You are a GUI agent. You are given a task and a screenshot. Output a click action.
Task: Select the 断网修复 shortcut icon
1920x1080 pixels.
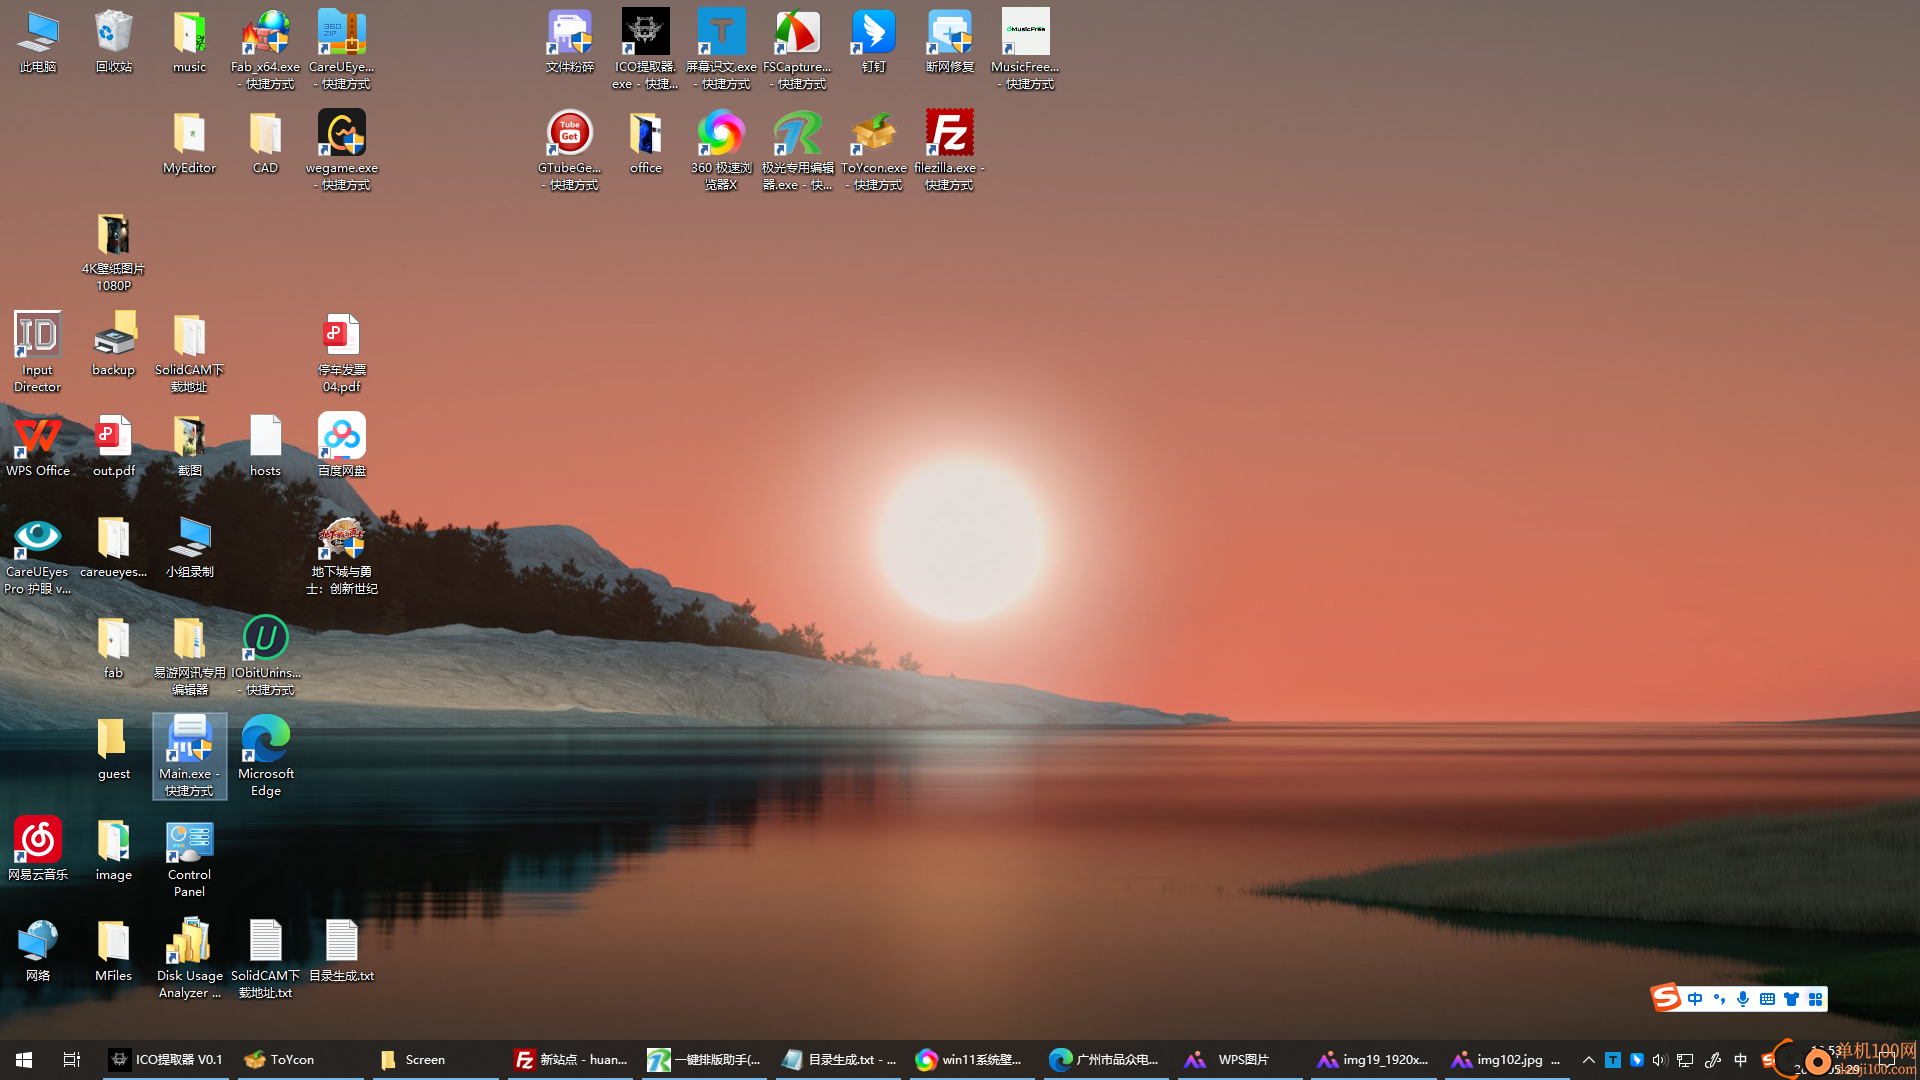(x=950, y=42)
